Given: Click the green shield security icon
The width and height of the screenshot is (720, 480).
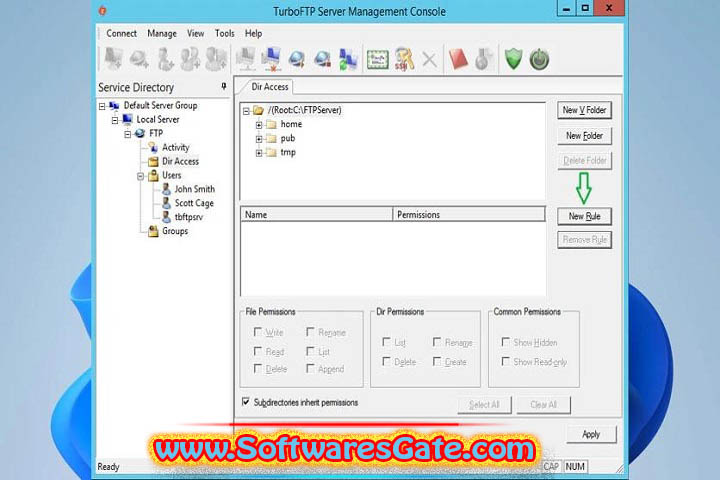Looking at the screenshot, I should (514, 59).
